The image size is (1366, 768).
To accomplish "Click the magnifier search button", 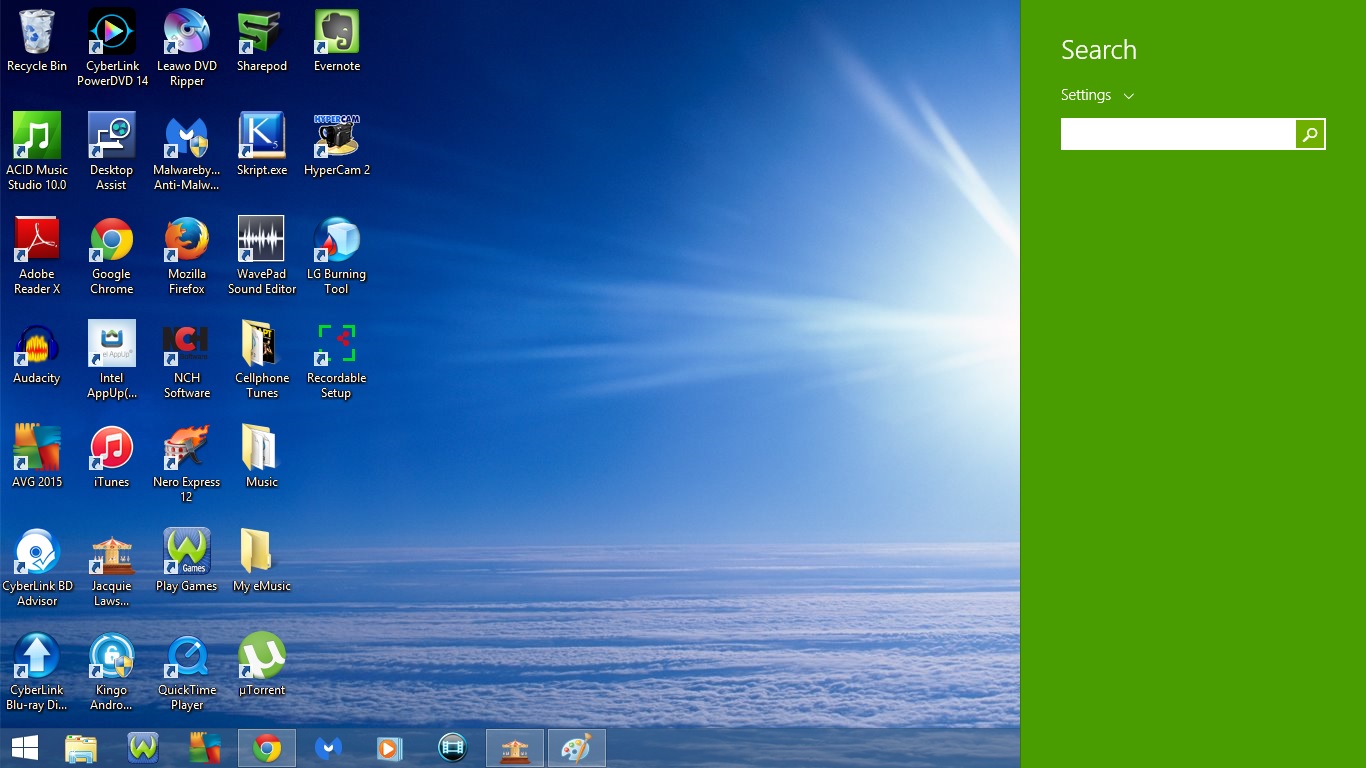I will tap(1310, 134).
